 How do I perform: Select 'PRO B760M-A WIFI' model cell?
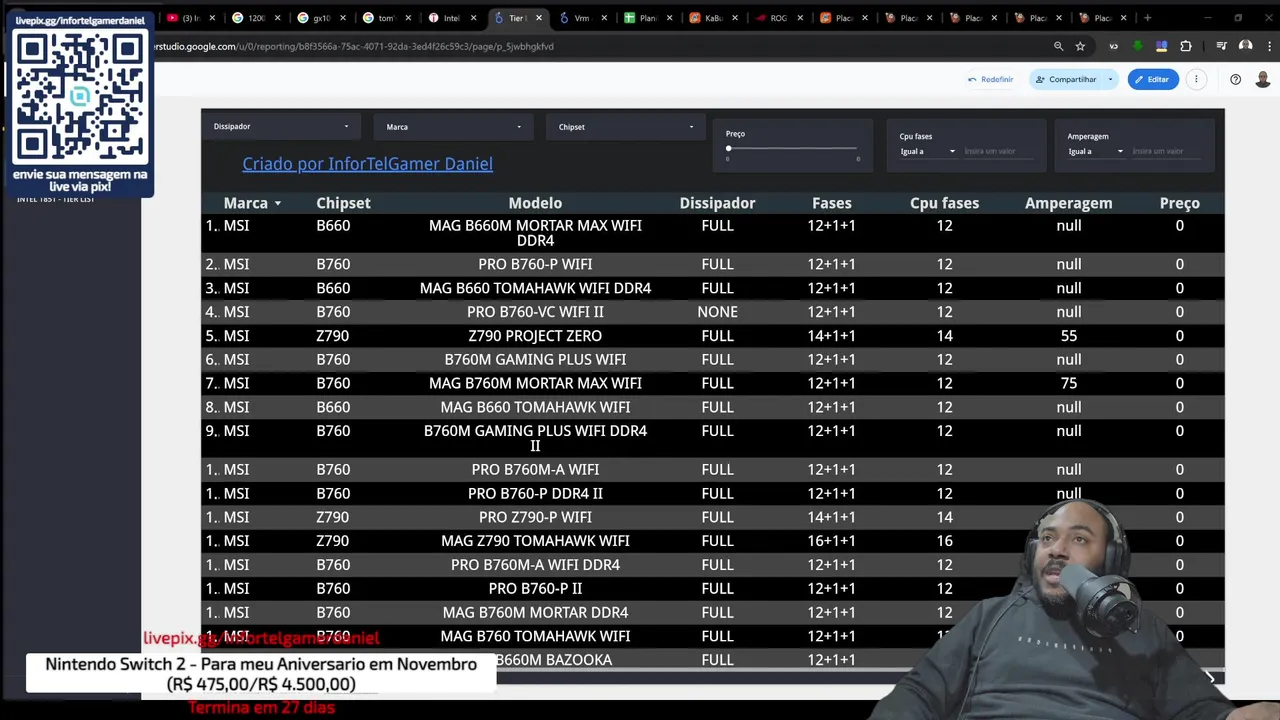click(535, 469)
